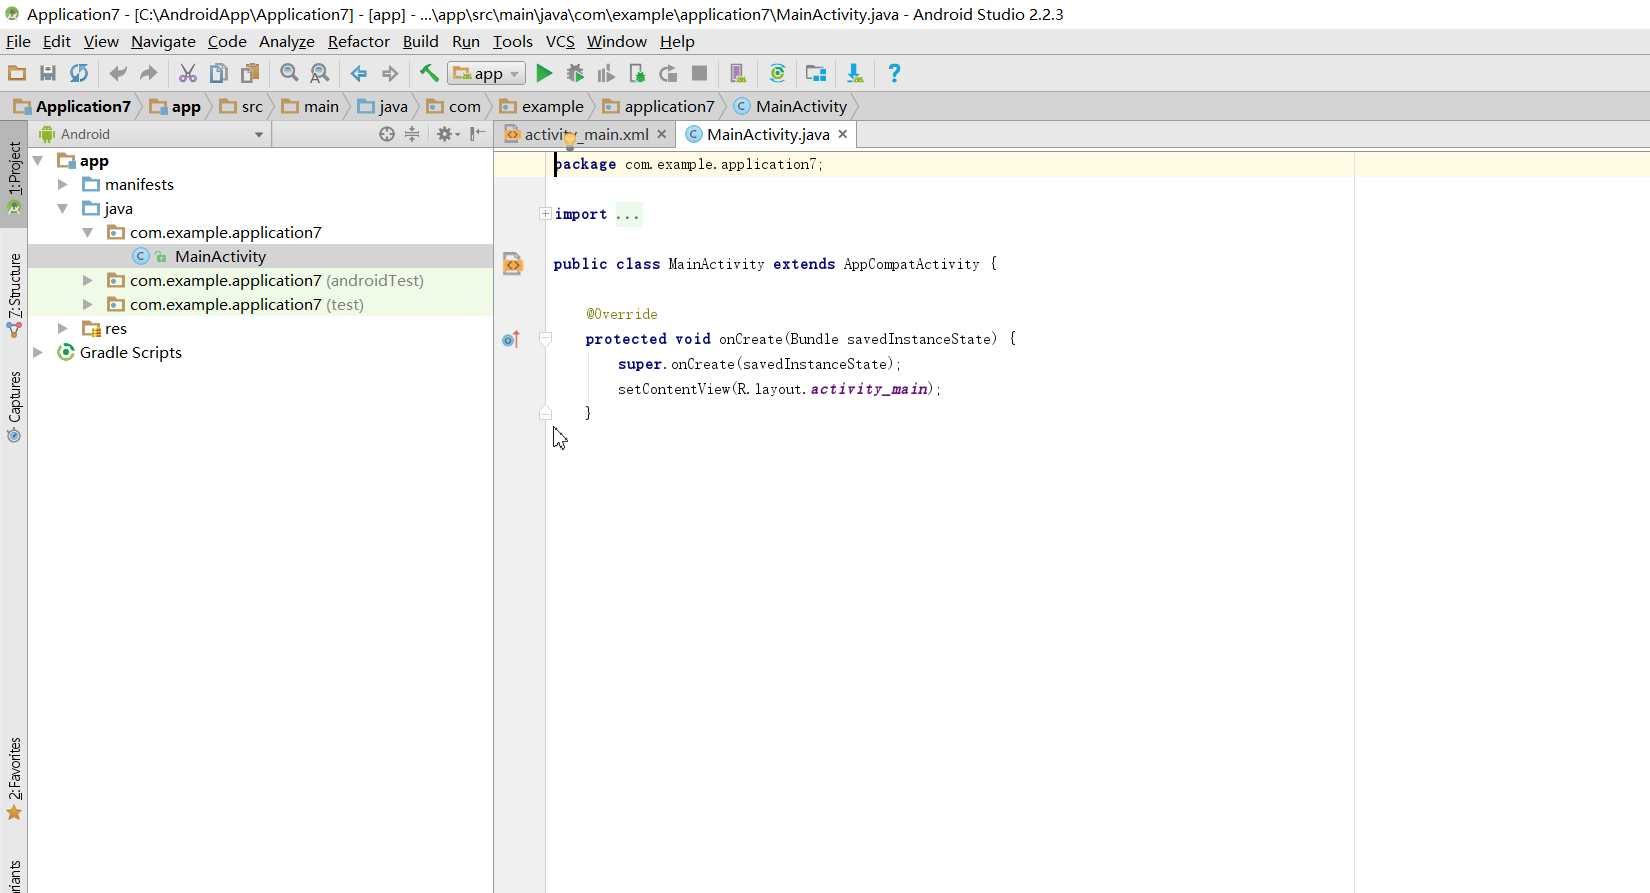Hide the project tool window
The image size is (1650, 893).
478,134
